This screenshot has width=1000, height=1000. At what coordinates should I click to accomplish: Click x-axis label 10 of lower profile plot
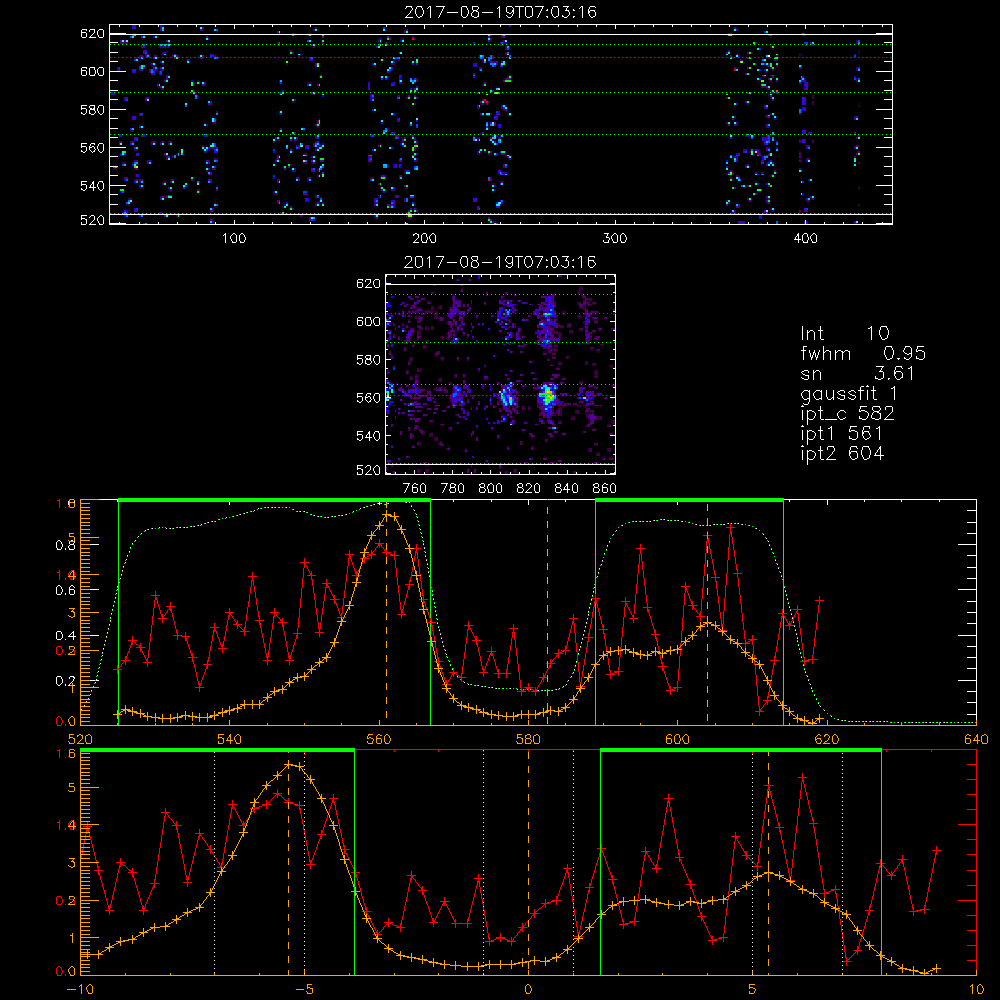coord(976,990)
